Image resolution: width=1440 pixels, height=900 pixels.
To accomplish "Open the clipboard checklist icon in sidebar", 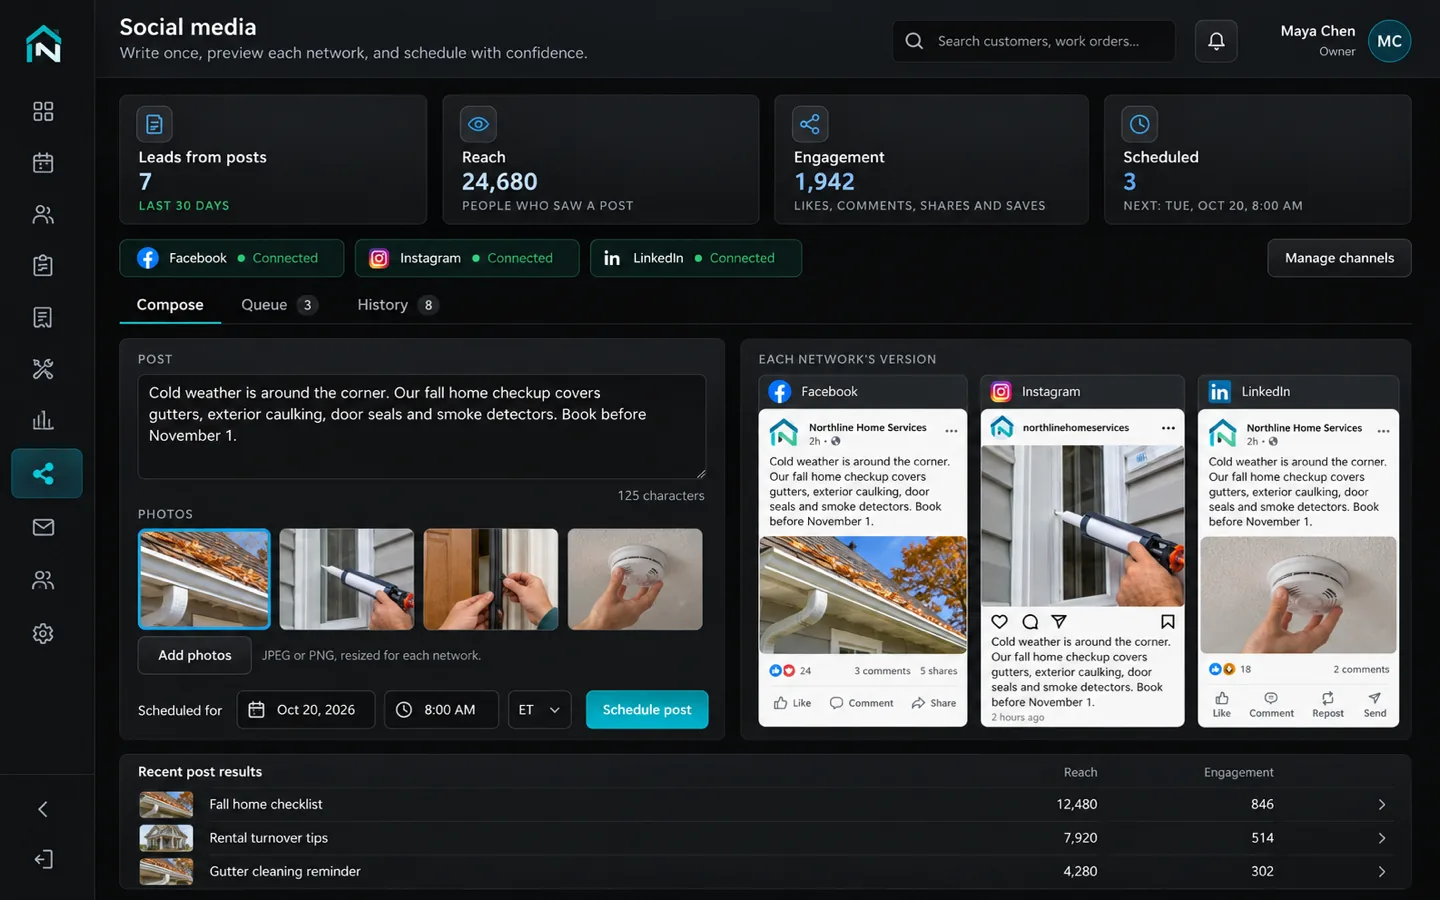I will click(43, 266).
